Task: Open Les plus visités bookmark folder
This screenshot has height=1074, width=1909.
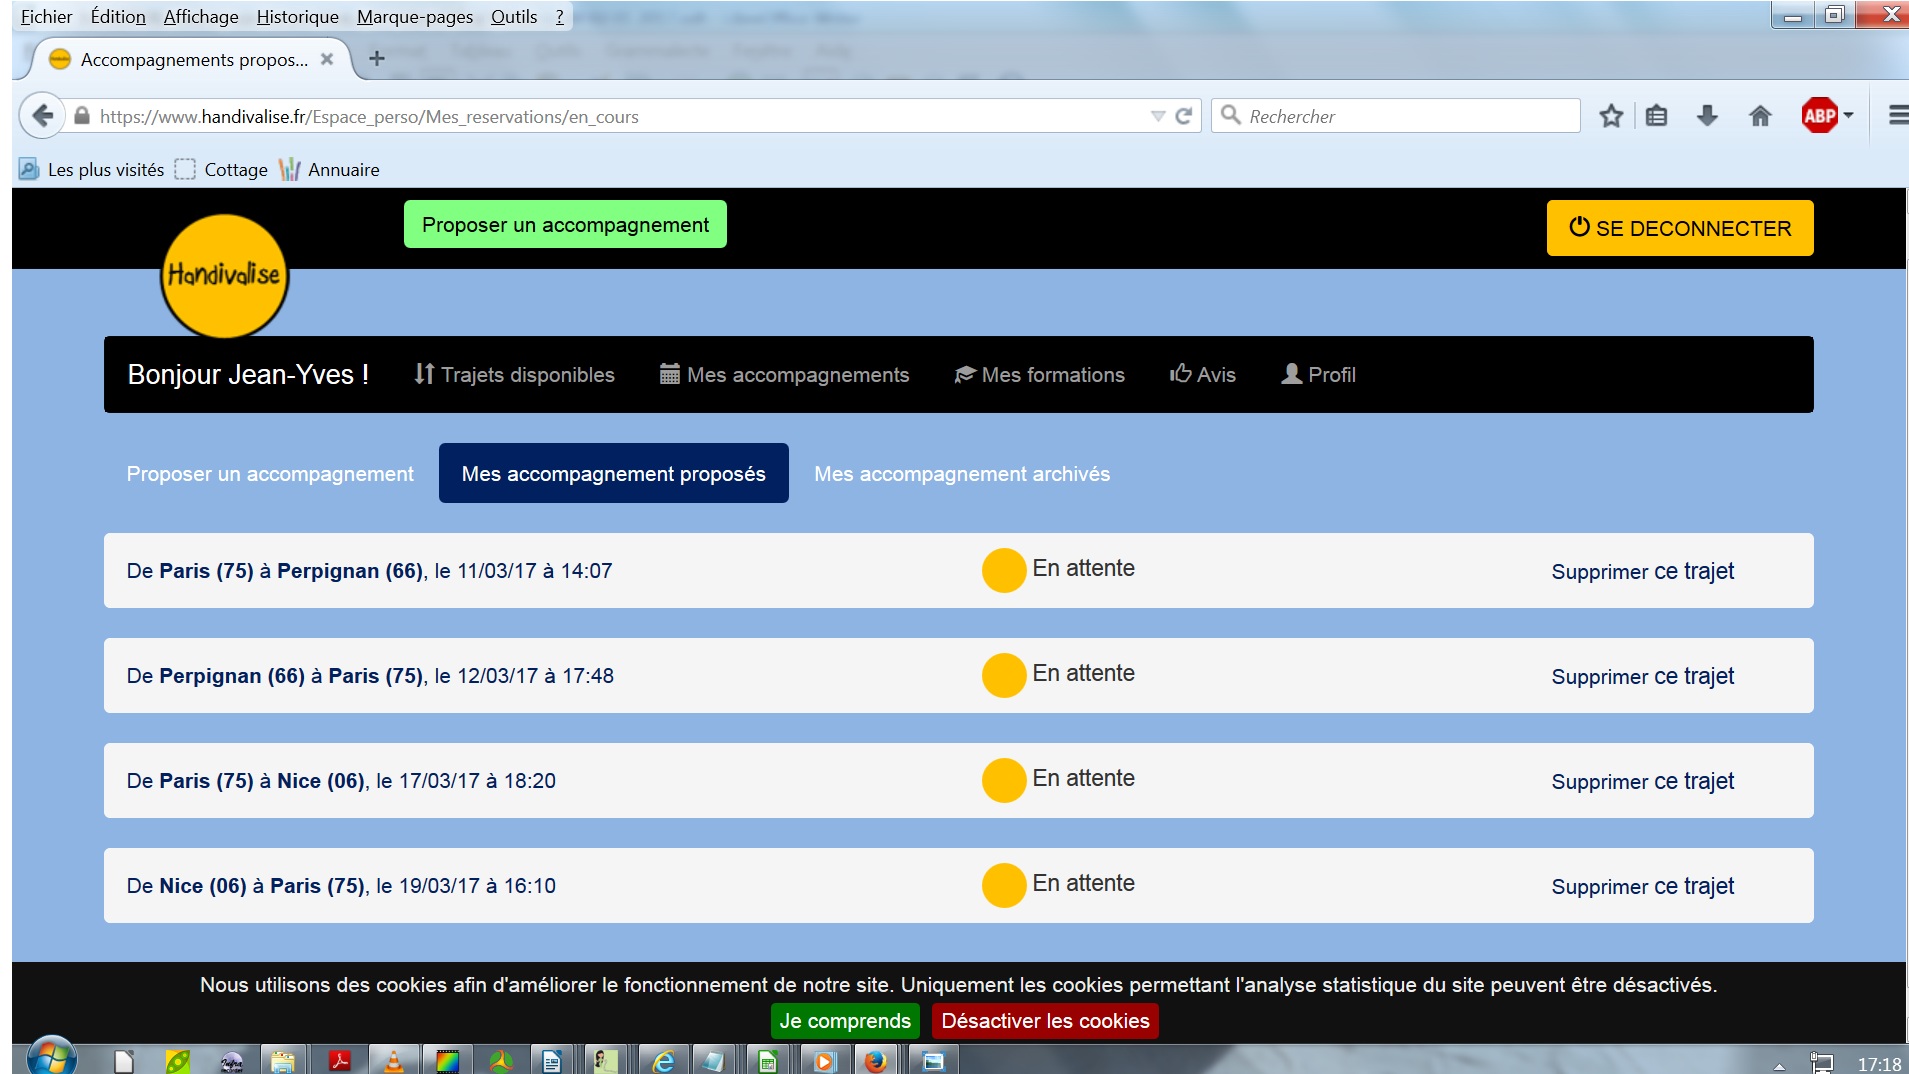Action: pos(91,169)
